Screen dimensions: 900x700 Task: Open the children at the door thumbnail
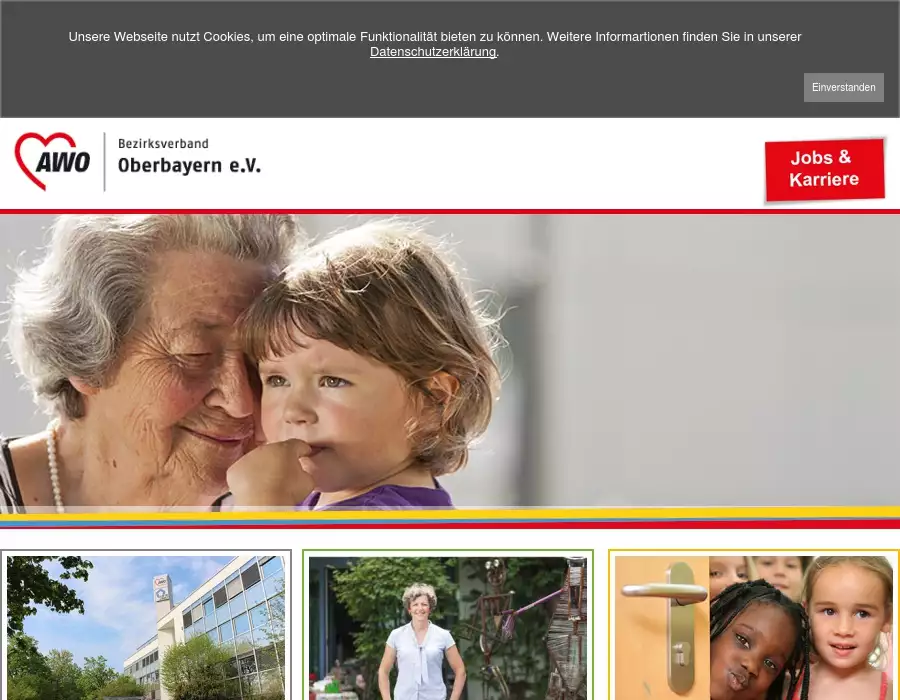pos(754,625)
